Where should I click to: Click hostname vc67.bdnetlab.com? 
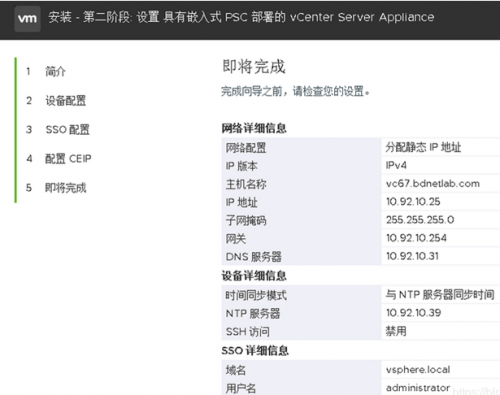pos(433,183)
